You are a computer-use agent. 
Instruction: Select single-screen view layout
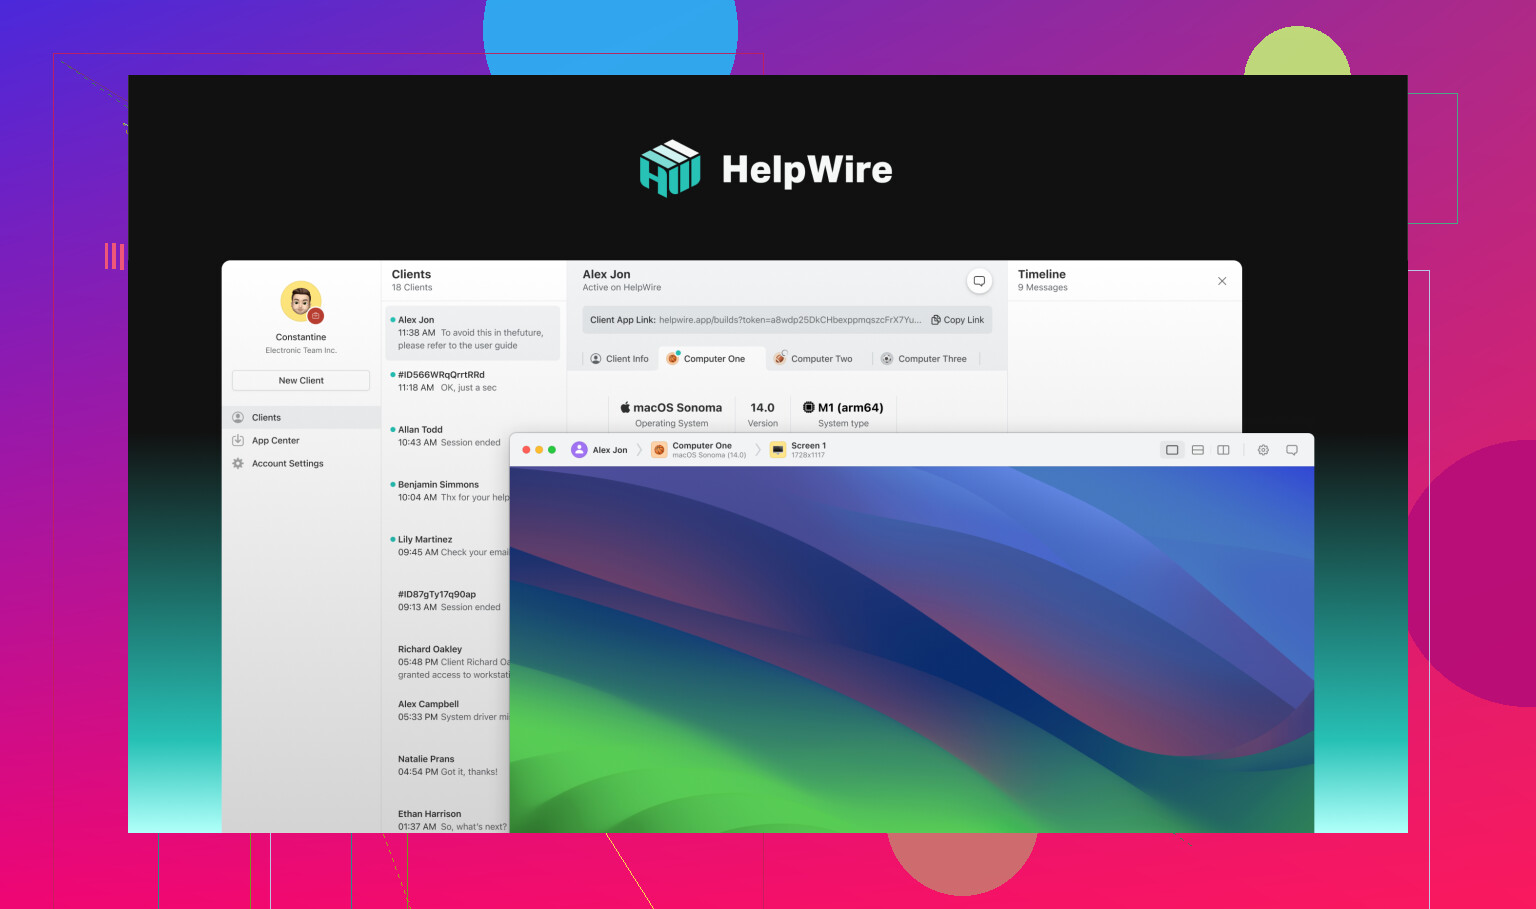(1172, 450)
